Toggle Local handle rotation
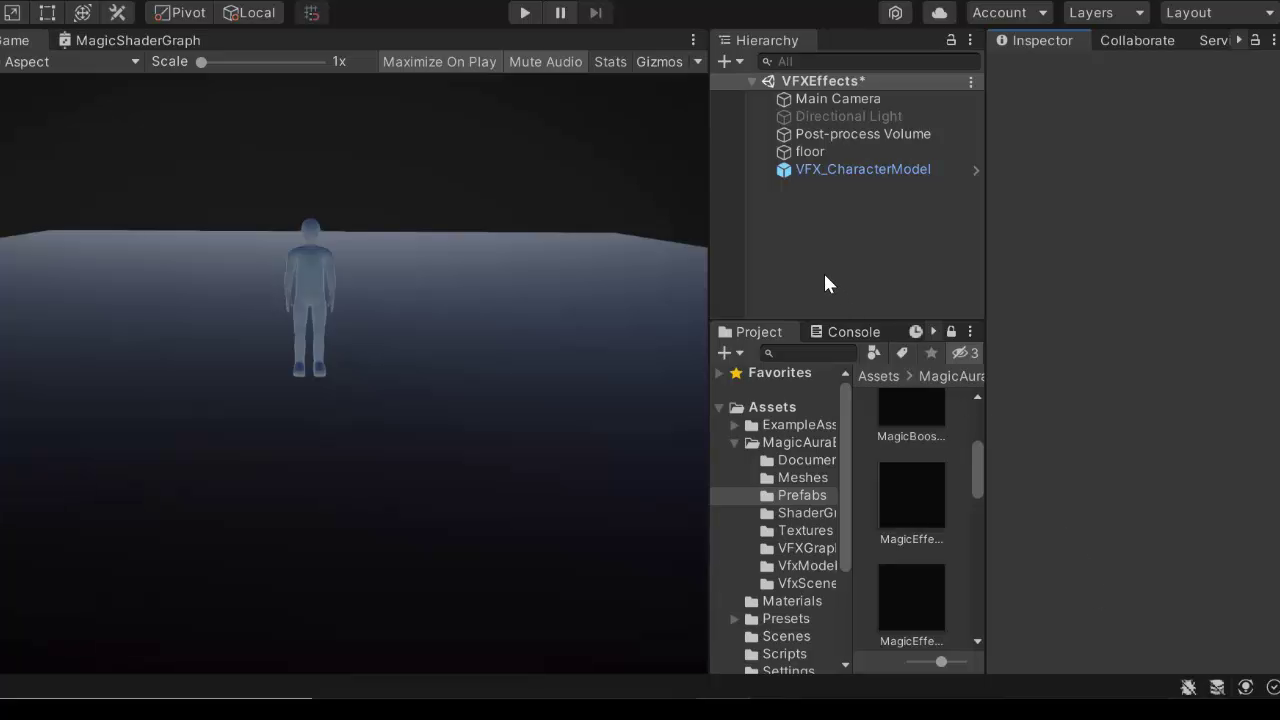This screenshot has width=1280, height=720. tap(249, 13)
